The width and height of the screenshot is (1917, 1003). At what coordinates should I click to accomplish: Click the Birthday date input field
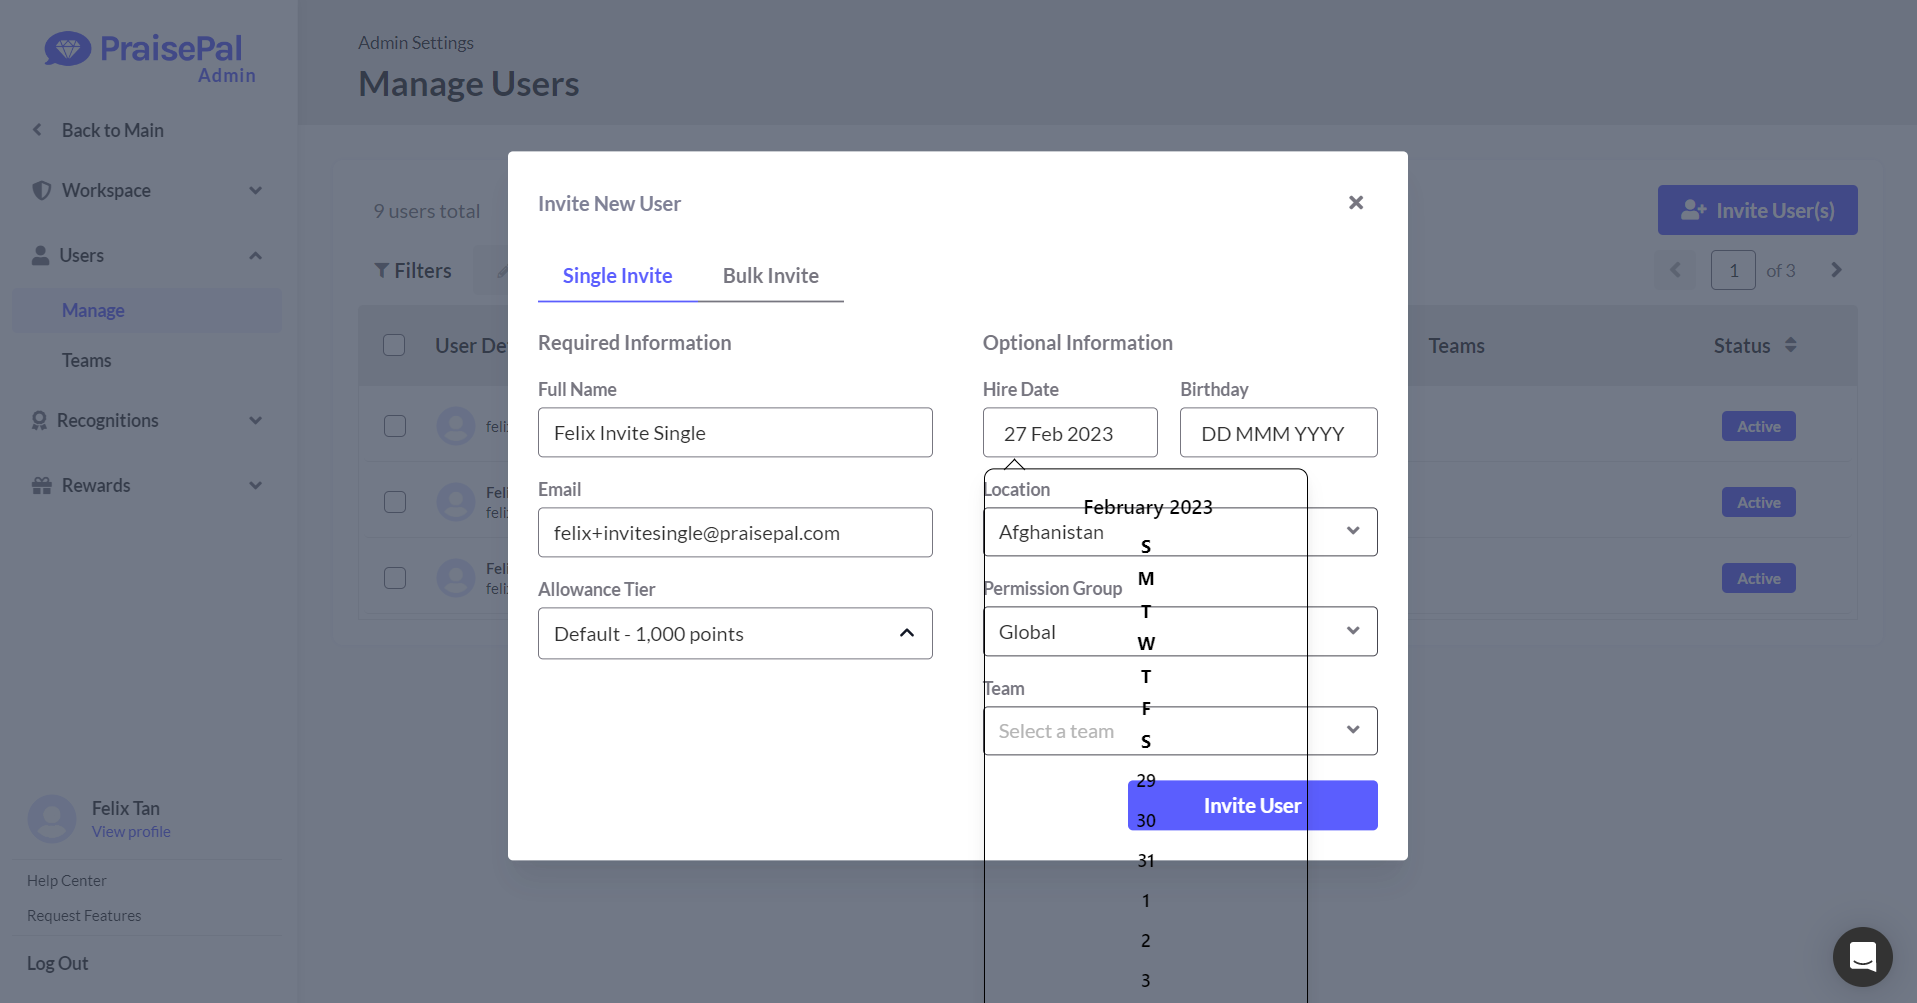point(1278,433)
